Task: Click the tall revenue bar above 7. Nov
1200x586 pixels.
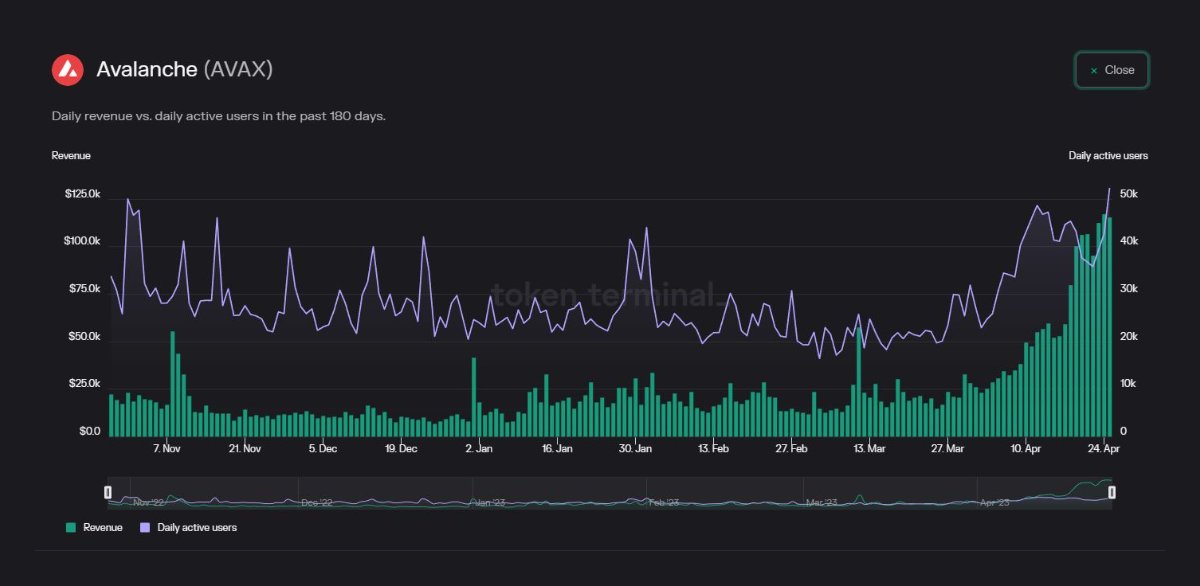Action: pos(172,384)
